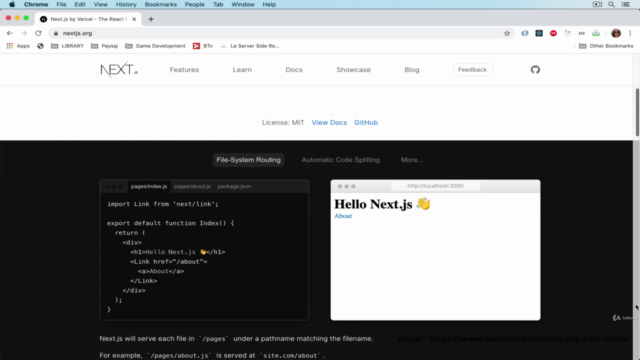Go back to the previous page
The image size is (640, 360).
click(x=10, y=33)
